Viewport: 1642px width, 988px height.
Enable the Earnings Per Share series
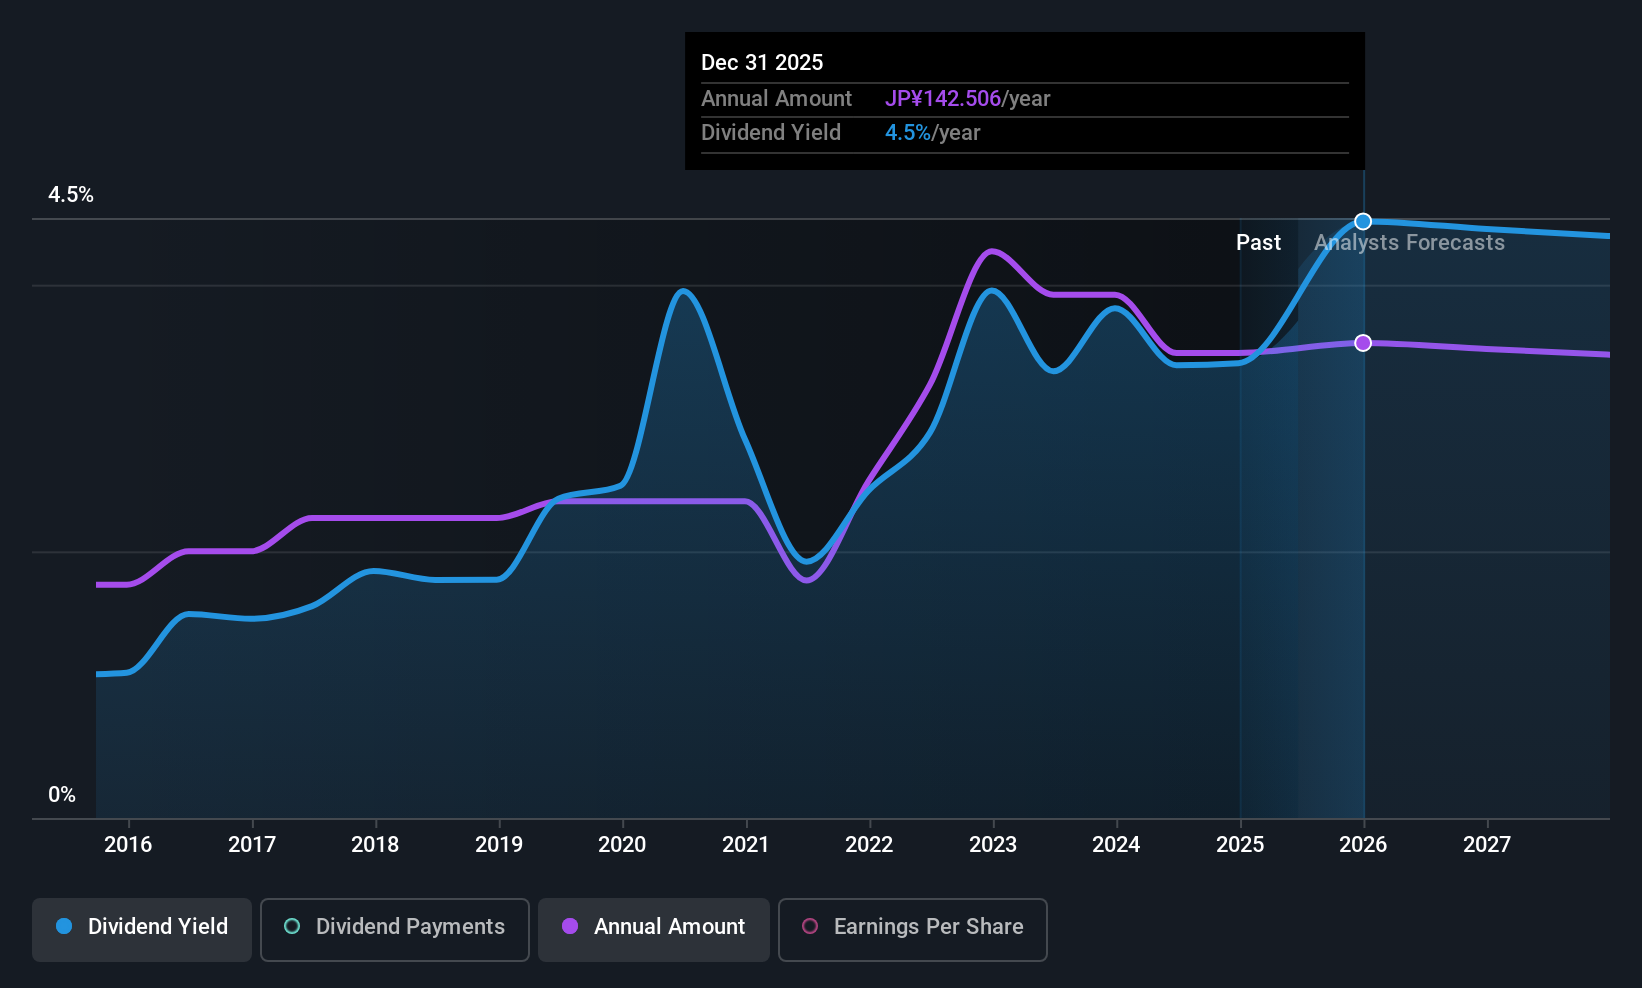(913, 930)
